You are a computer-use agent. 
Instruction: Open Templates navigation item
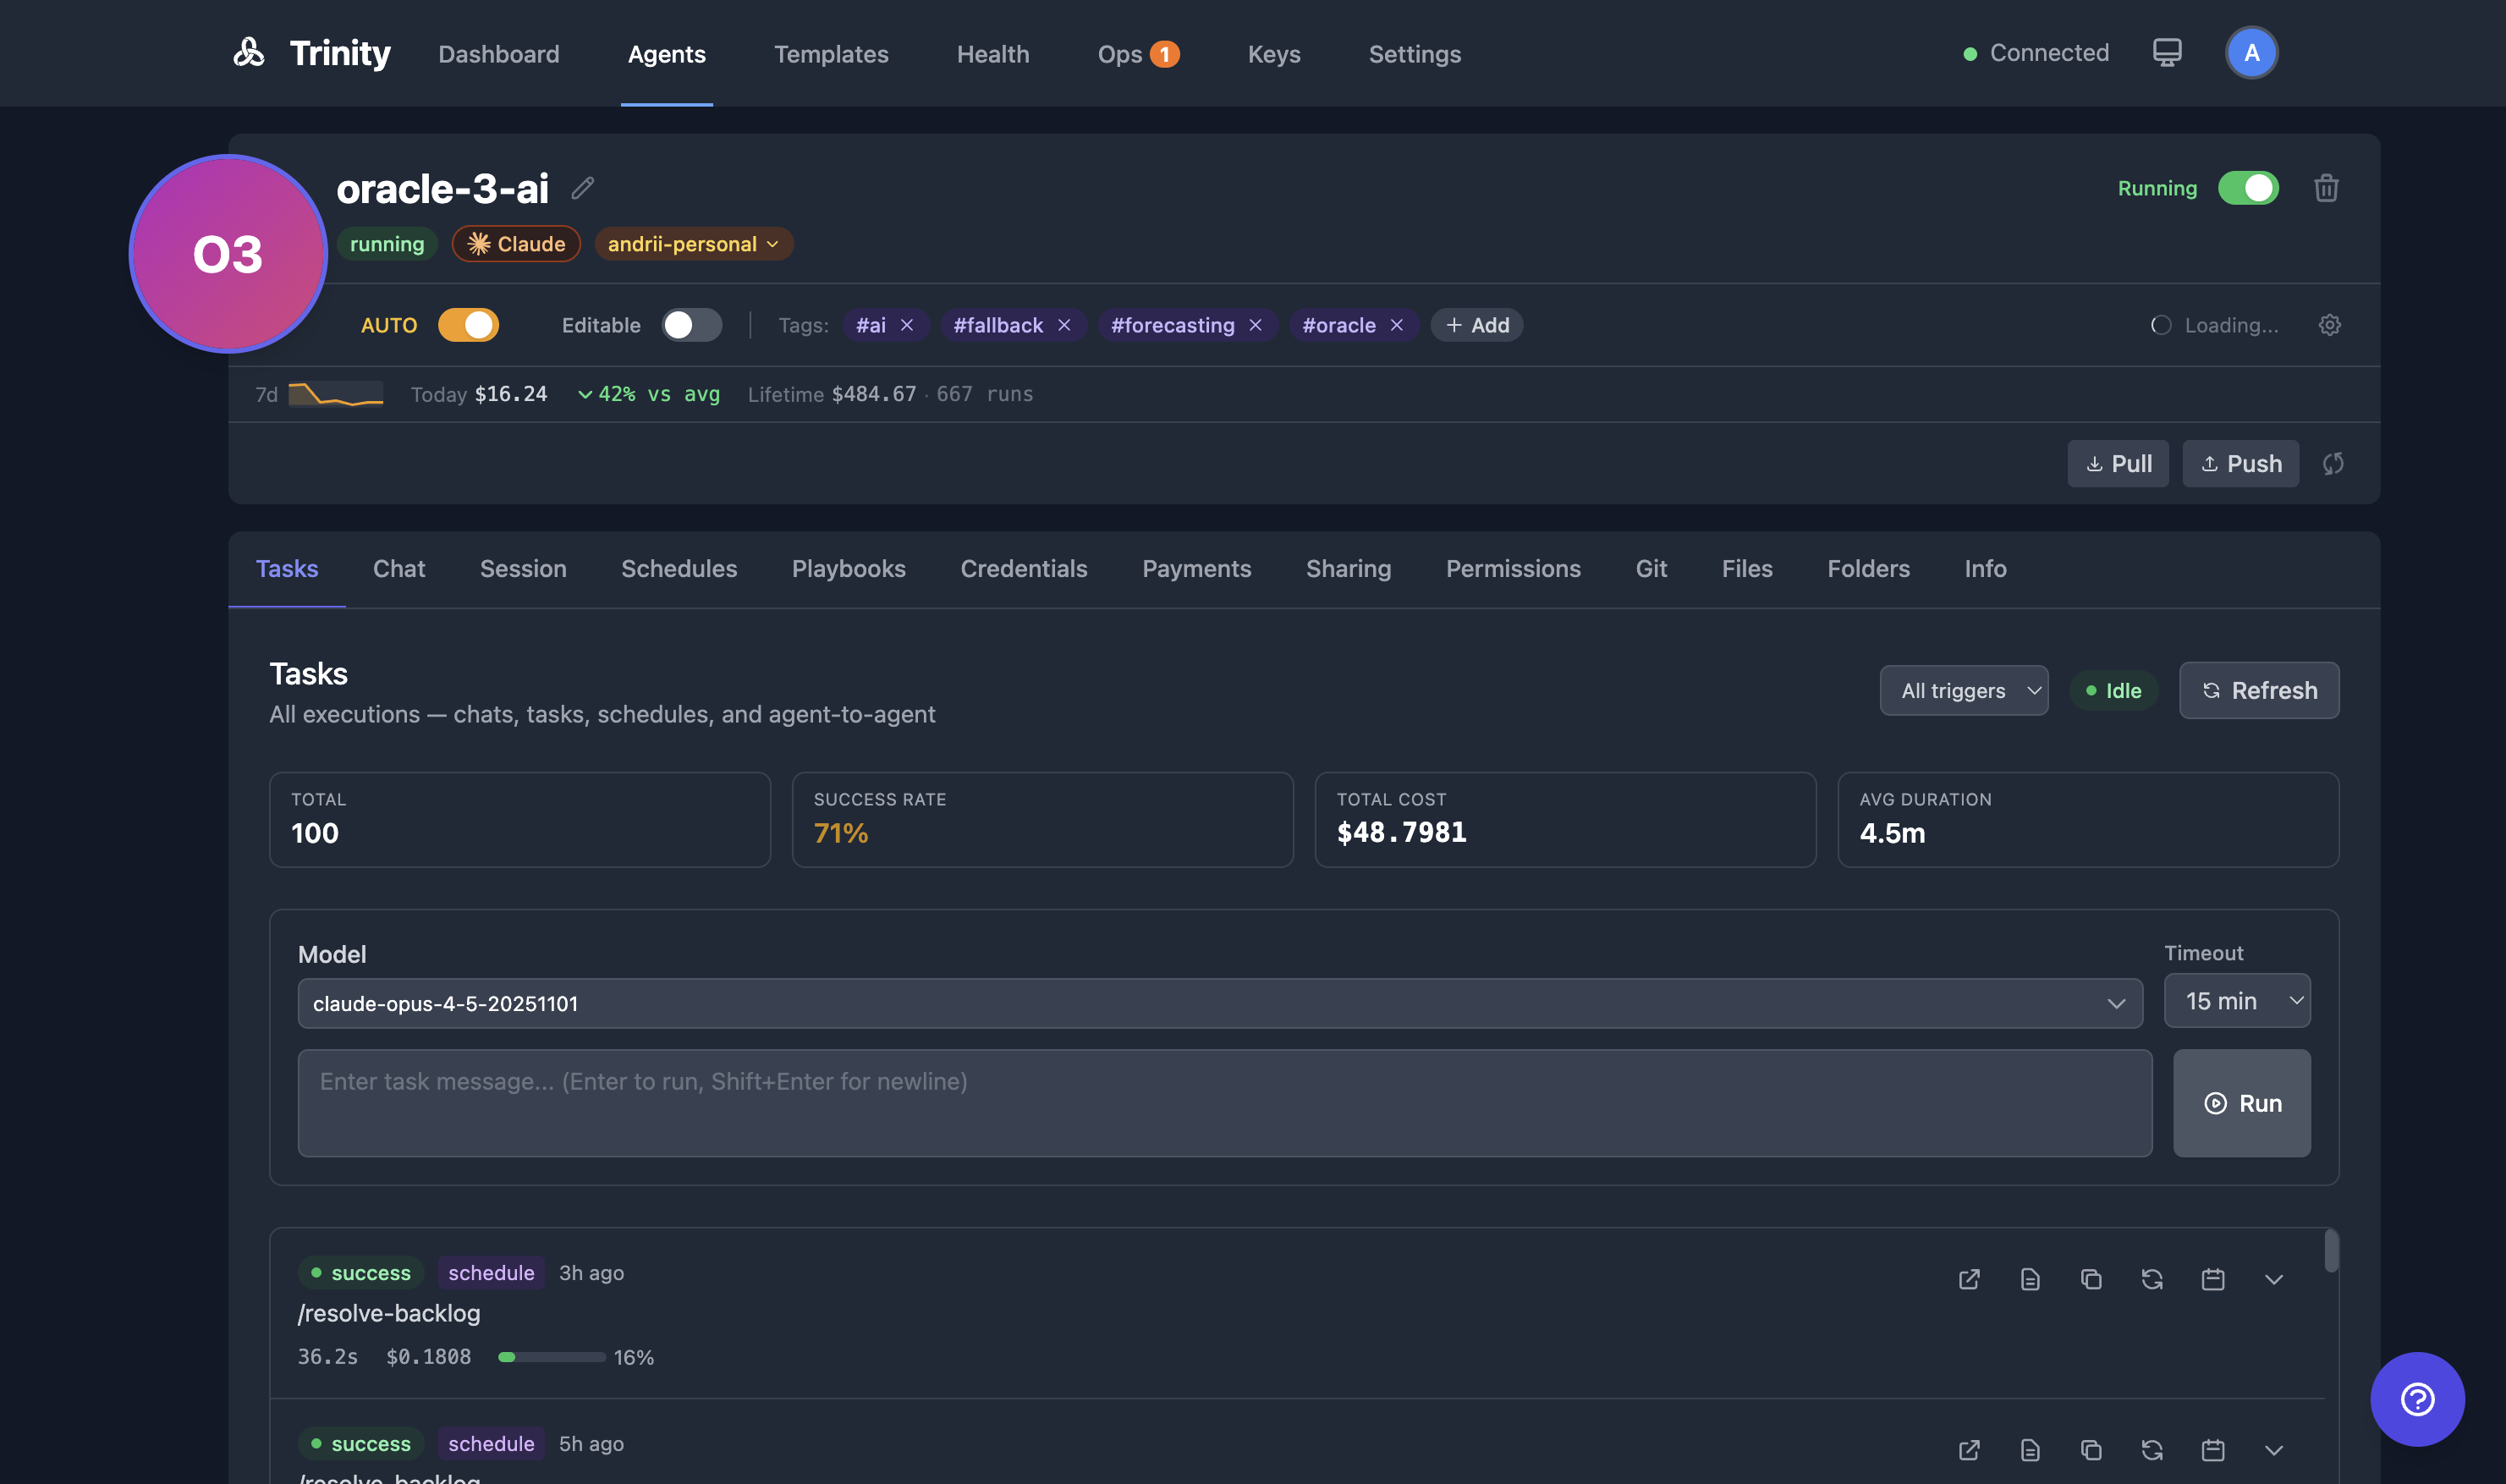point(830,54)
